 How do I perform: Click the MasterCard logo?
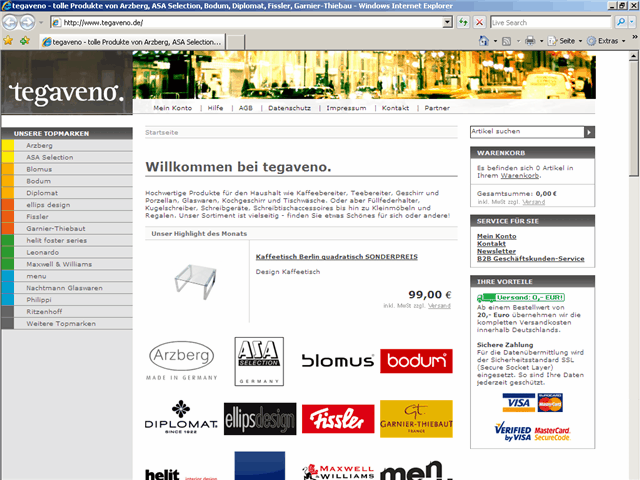[x=550, y=402]
